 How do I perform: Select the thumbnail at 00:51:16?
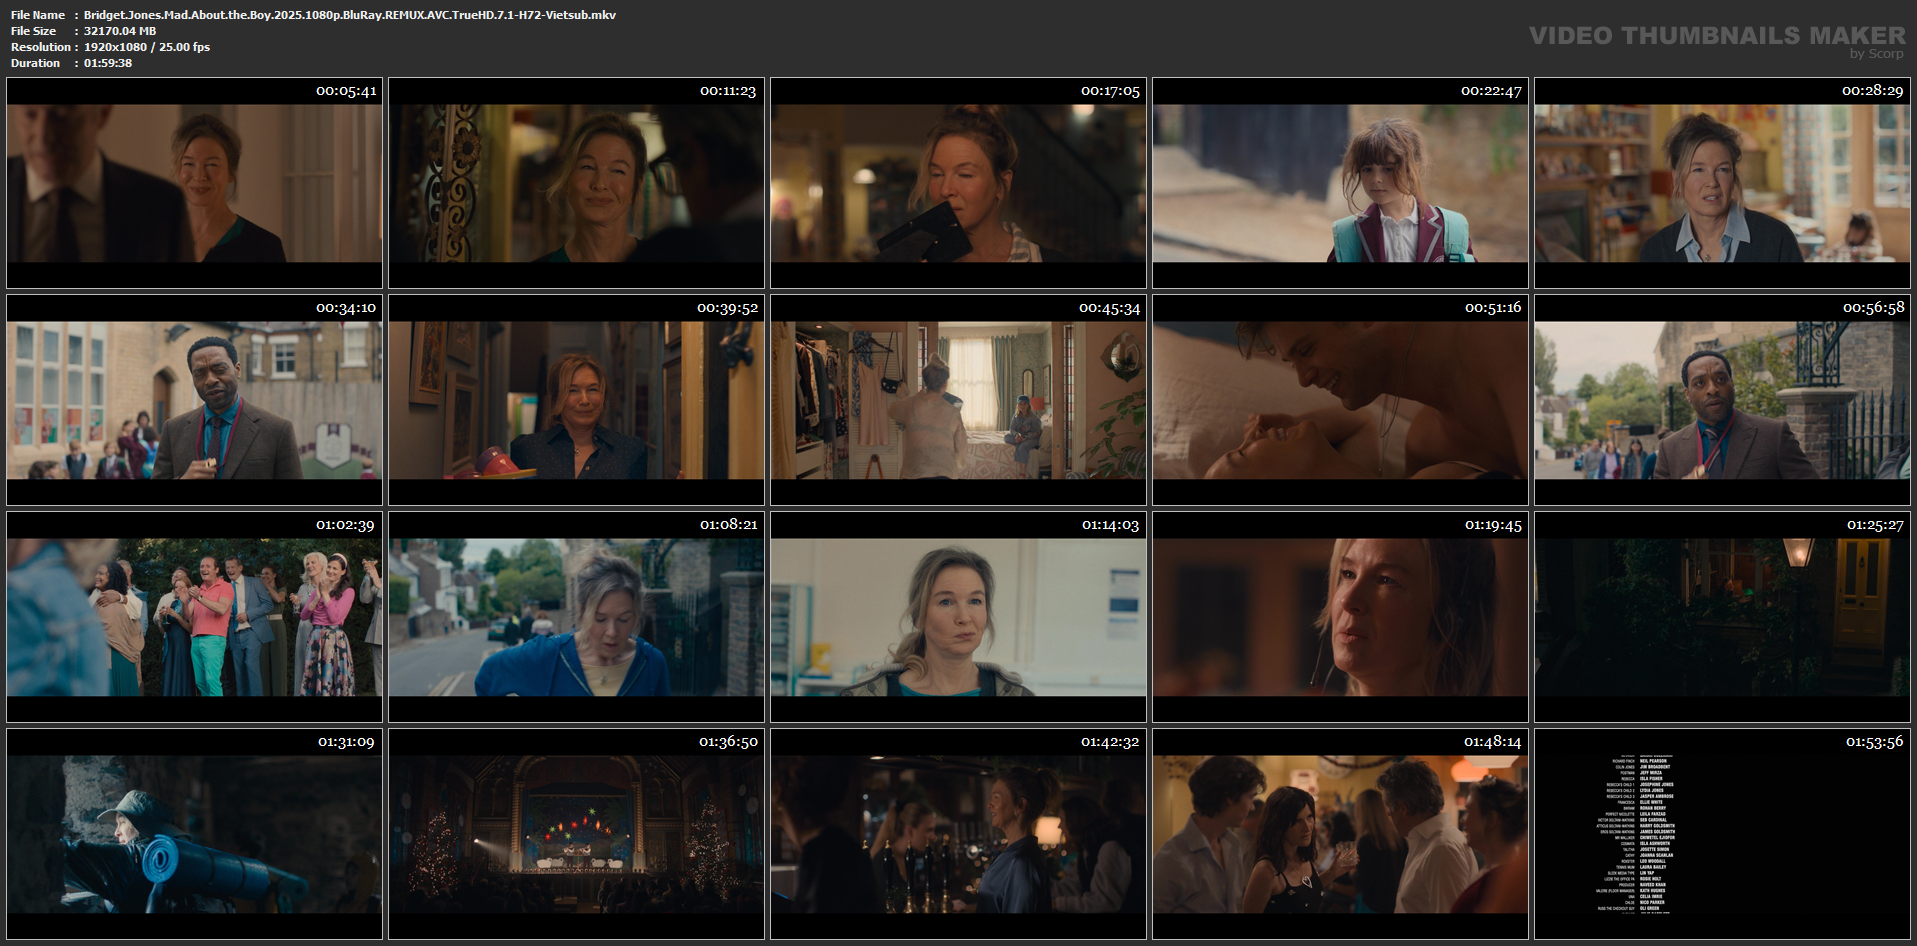pyautogui.click(x=1340, y=400)
